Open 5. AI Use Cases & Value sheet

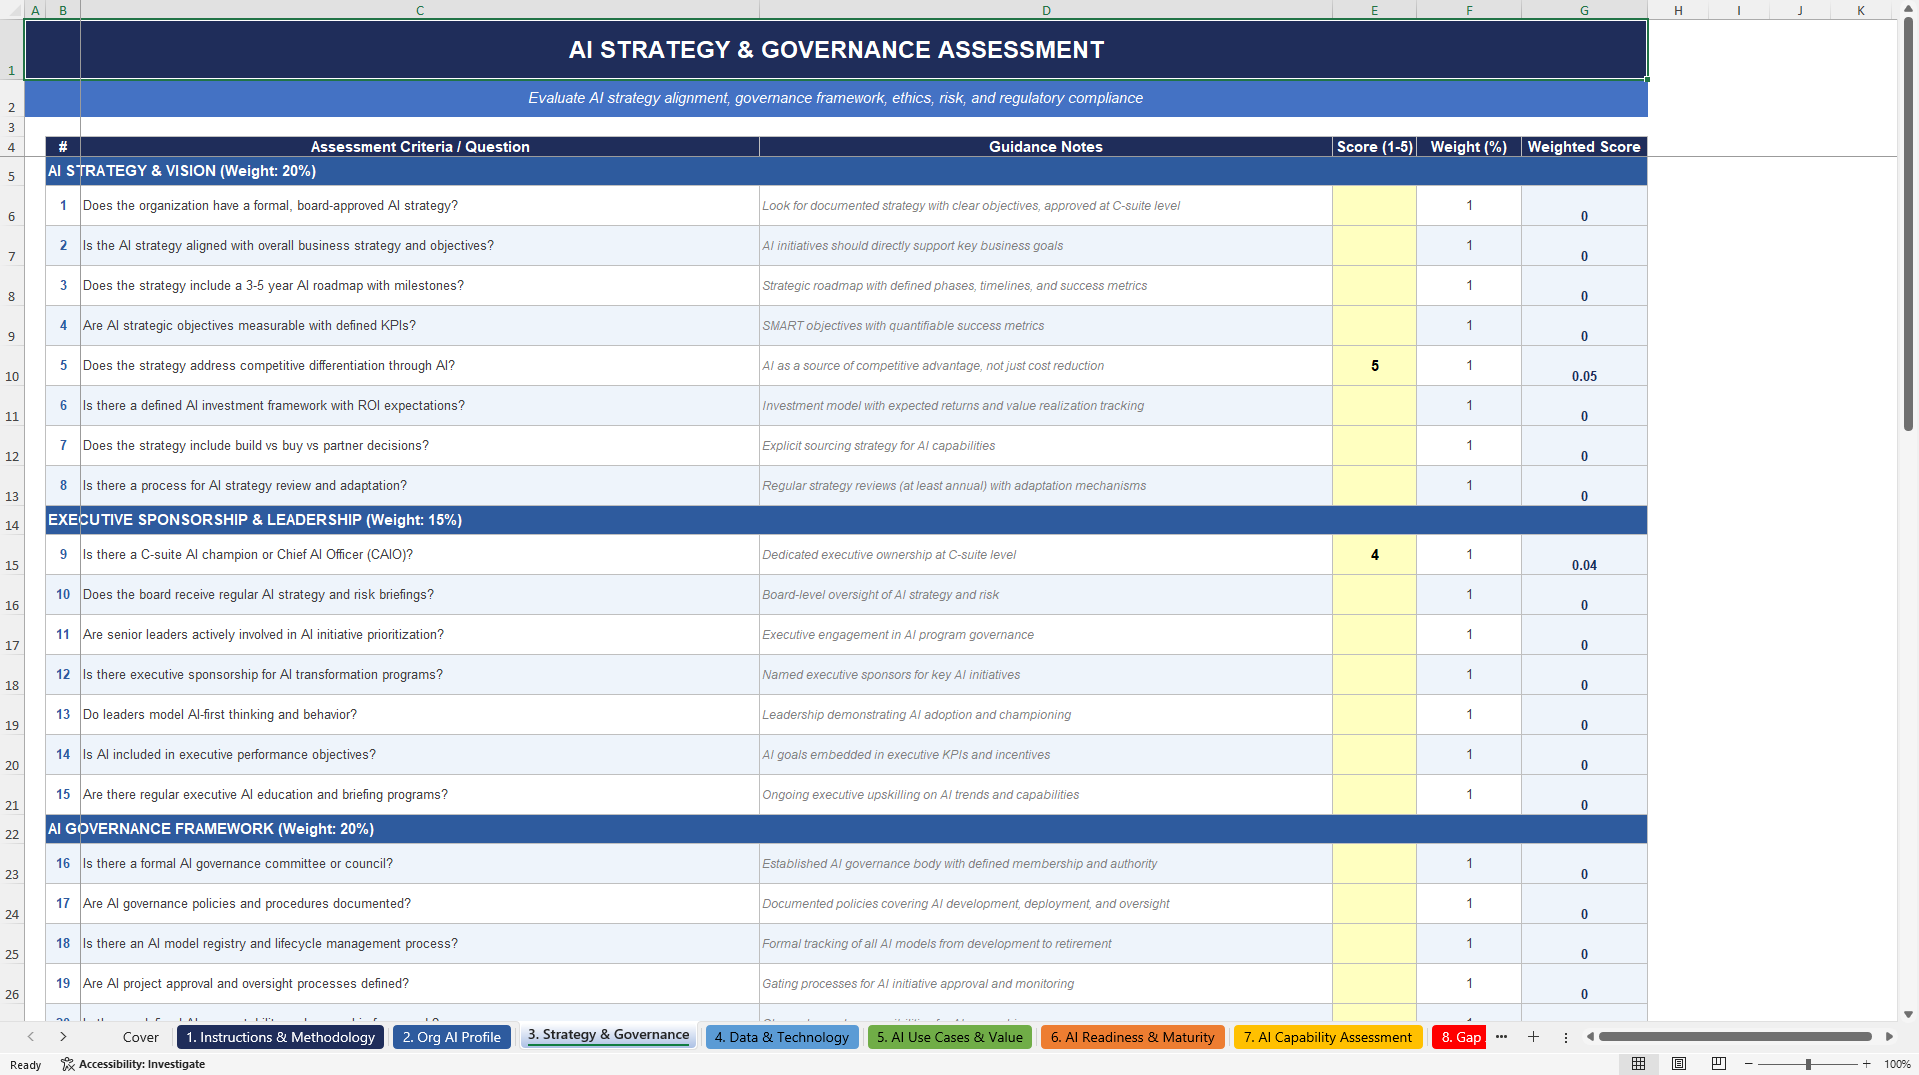(x=949, y=1037)
